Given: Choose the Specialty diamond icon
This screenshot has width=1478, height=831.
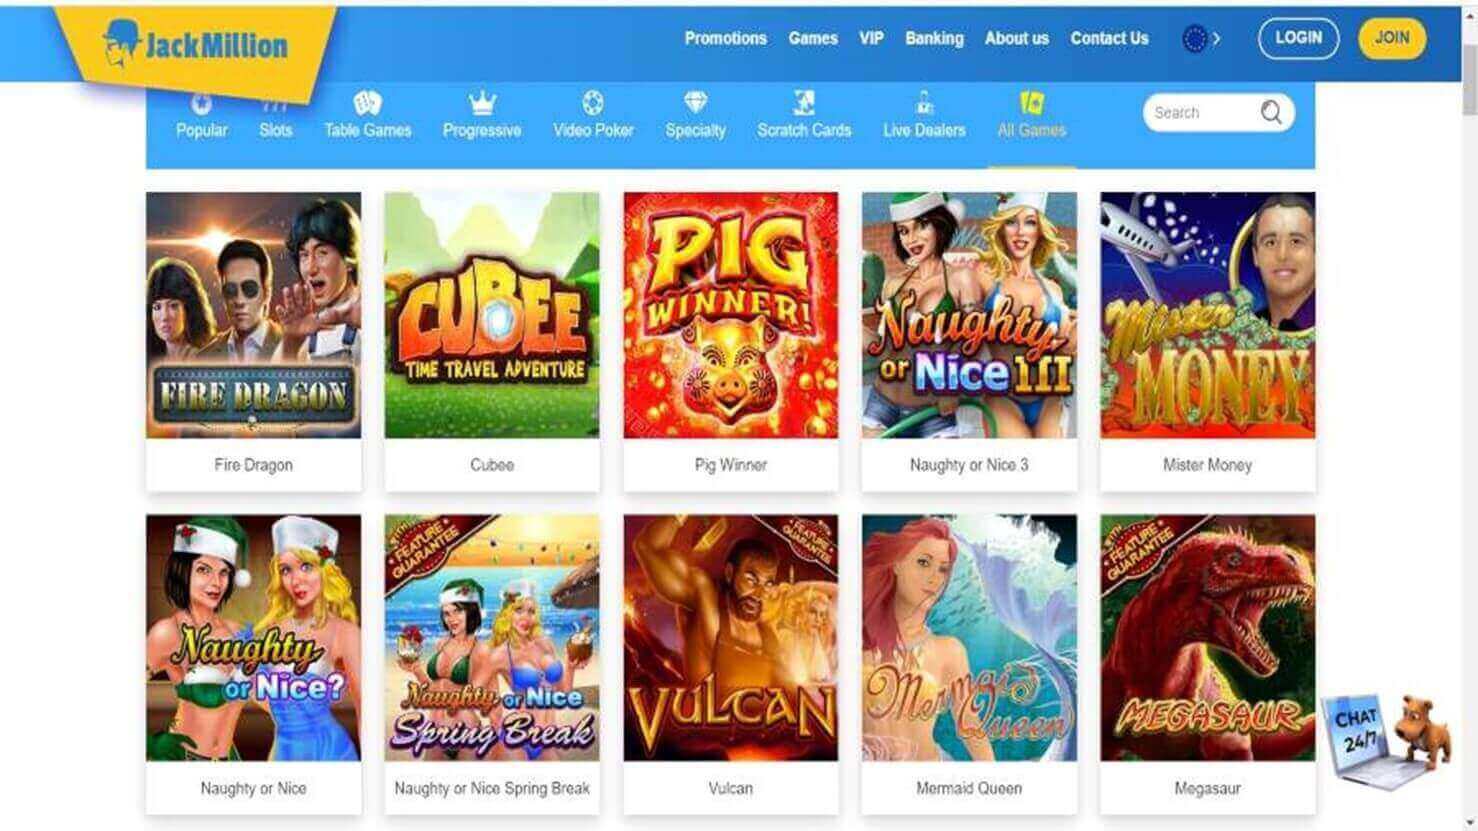Looking at the screenshot, I should click(695, 102).
